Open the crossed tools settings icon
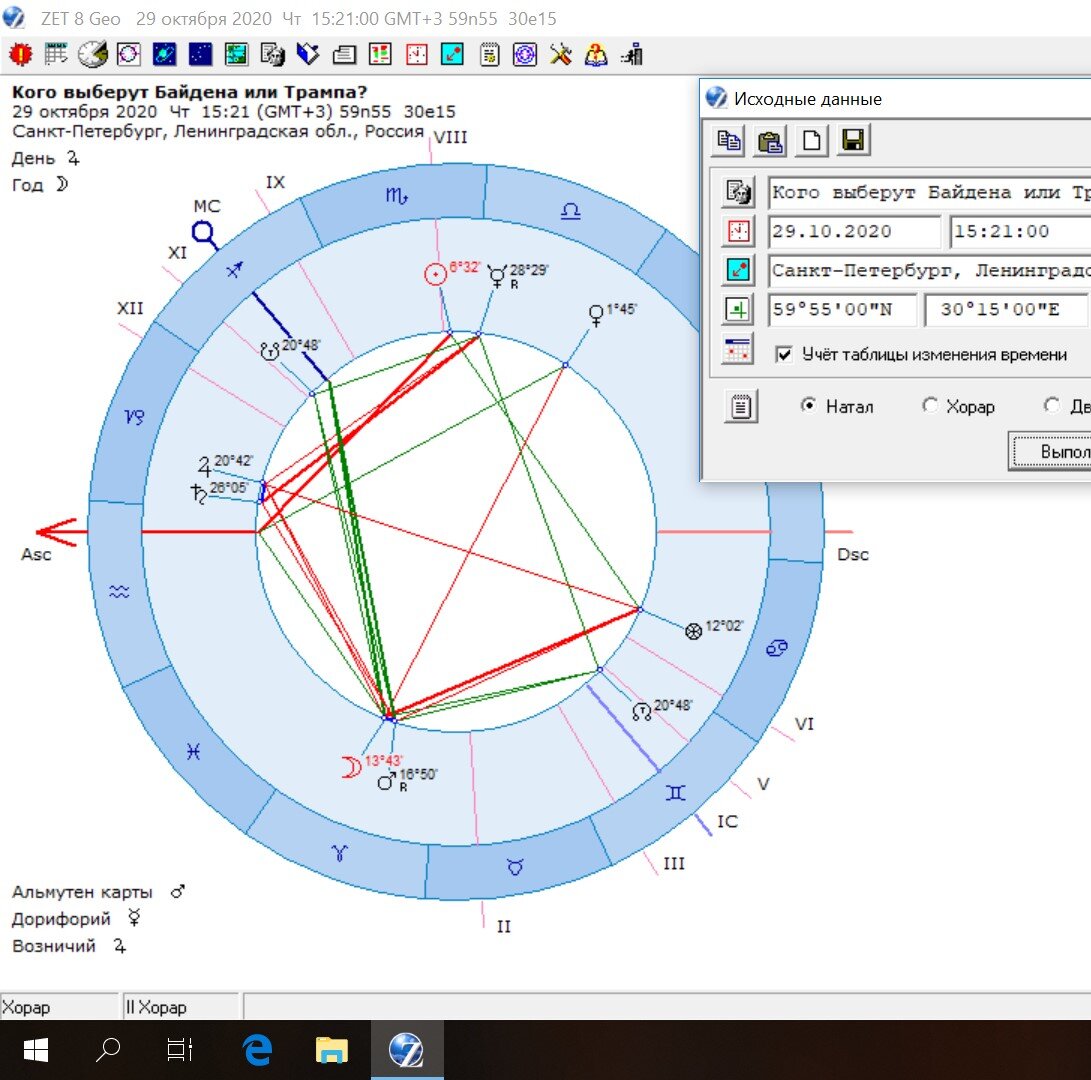Screen dimensions: 1091x1080 561,54
